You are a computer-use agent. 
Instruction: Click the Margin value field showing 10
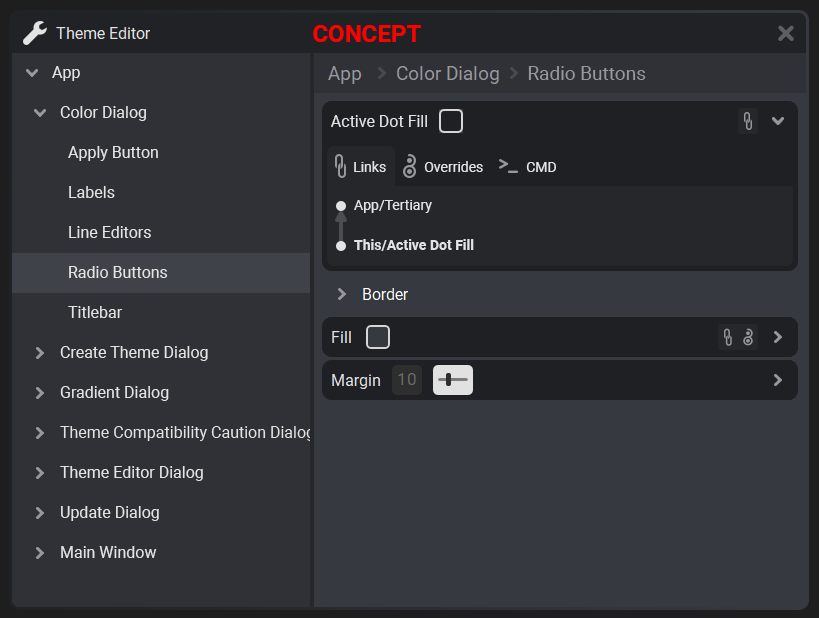point(407,380)
